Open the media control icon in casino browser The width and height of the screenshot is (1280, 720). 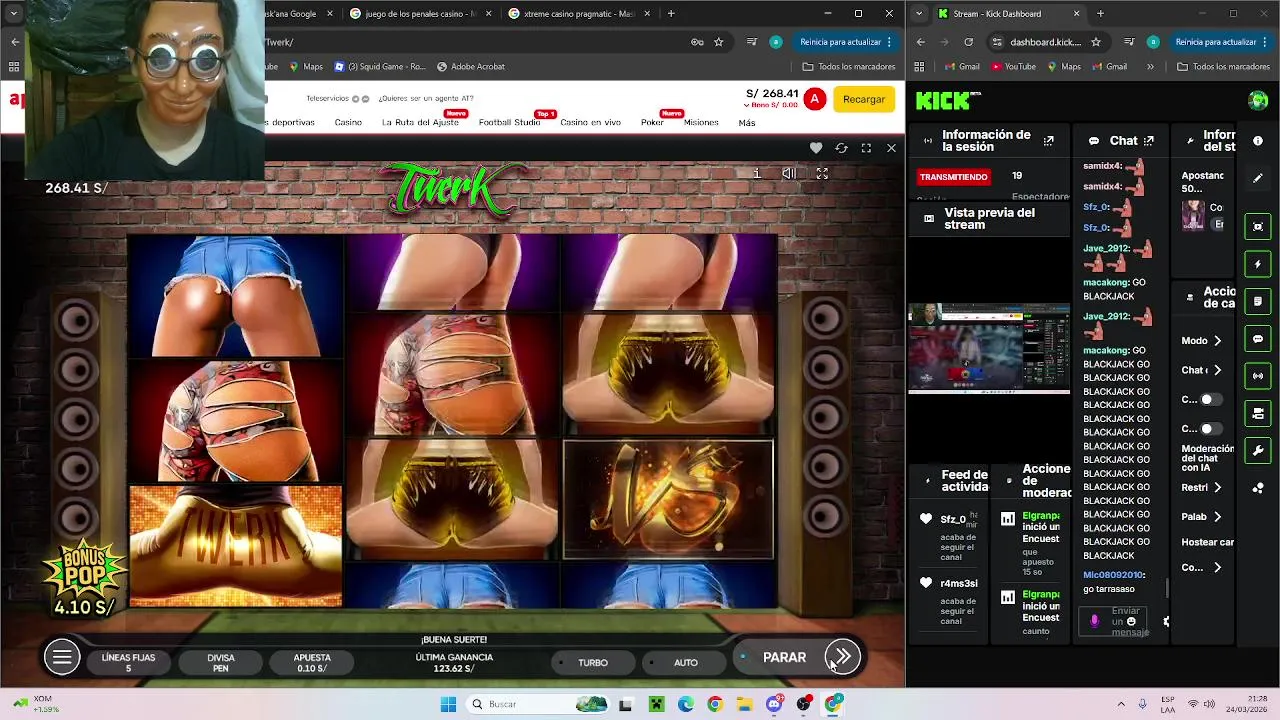752,42
